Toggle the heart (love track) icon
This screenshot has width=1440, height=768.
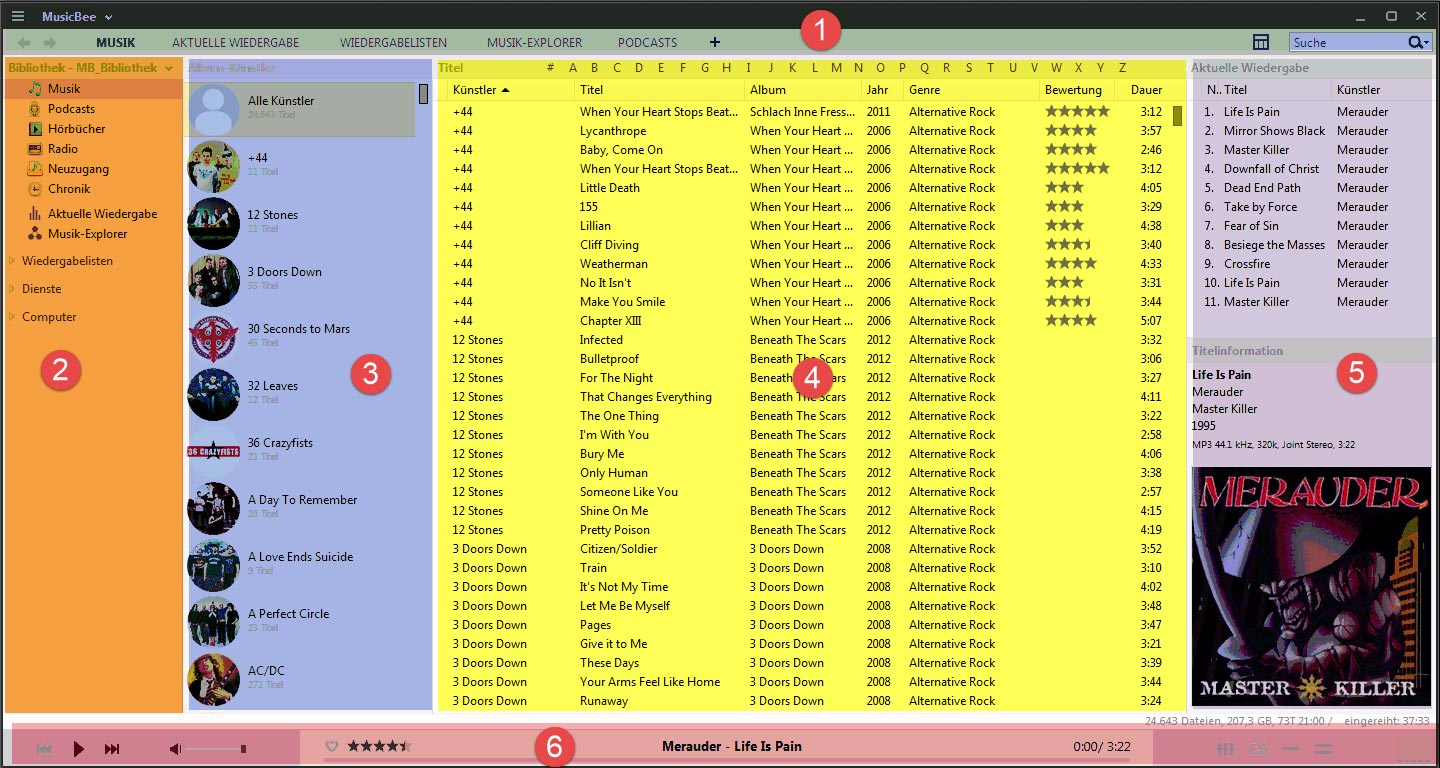click(x=333, y=746)
